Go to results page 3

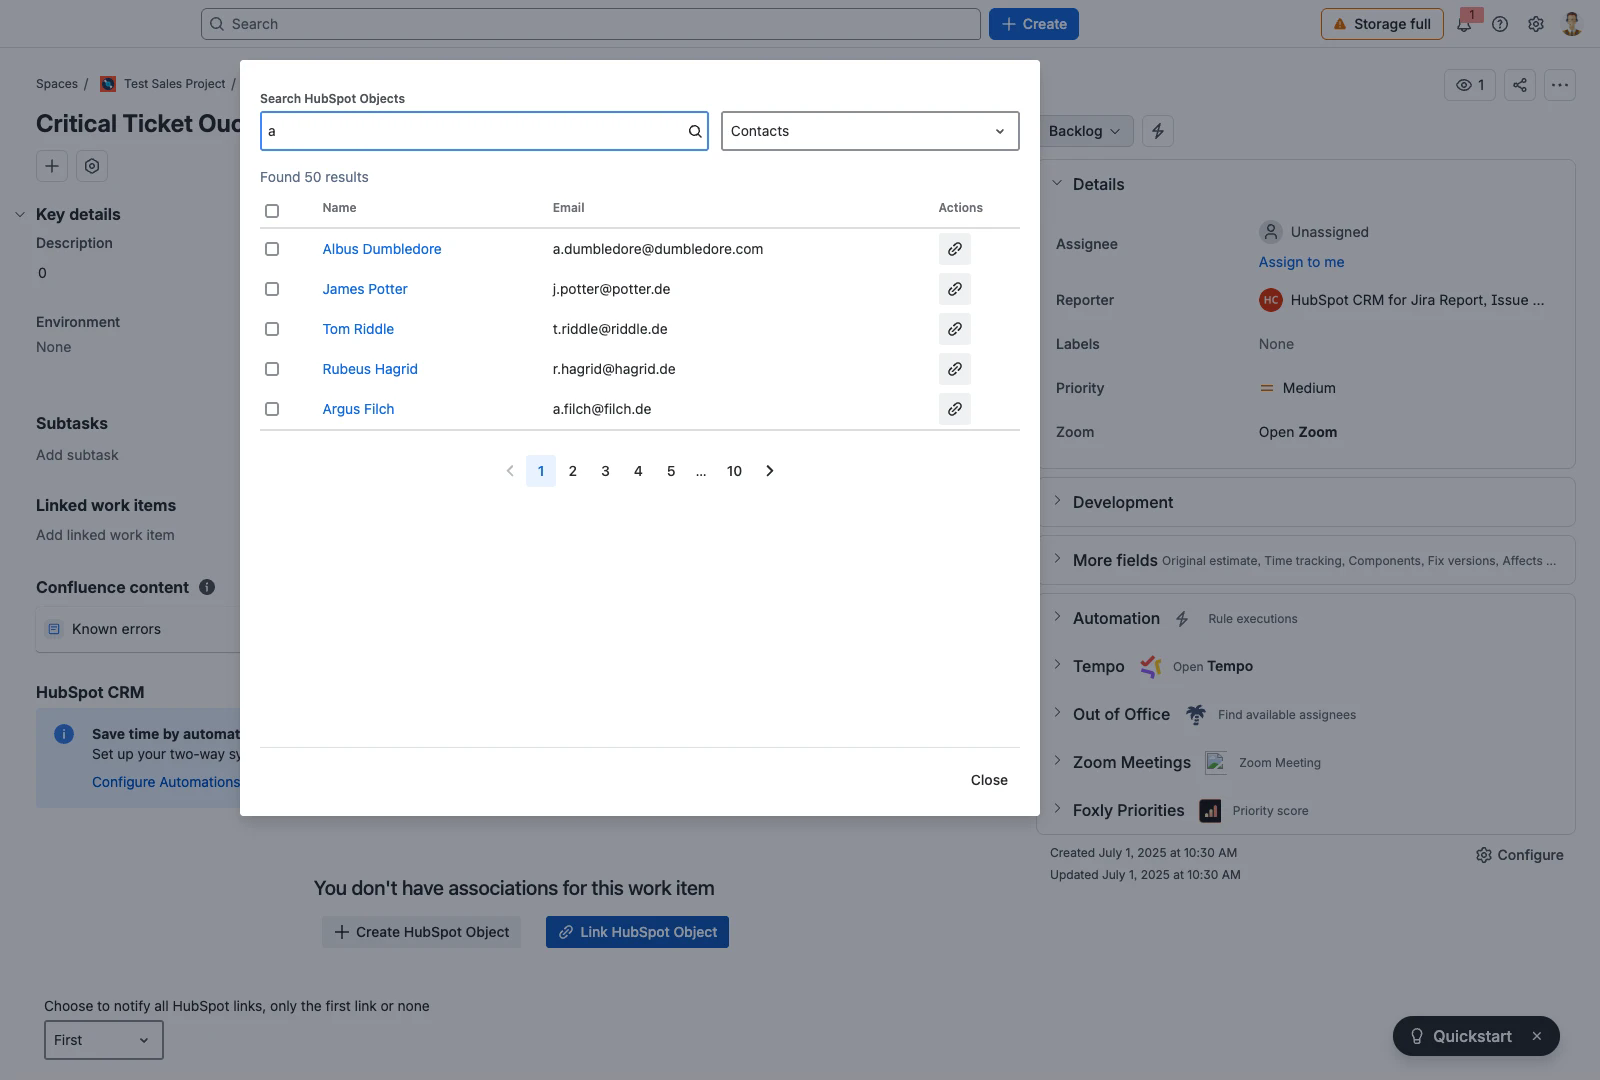coord(605,471)
